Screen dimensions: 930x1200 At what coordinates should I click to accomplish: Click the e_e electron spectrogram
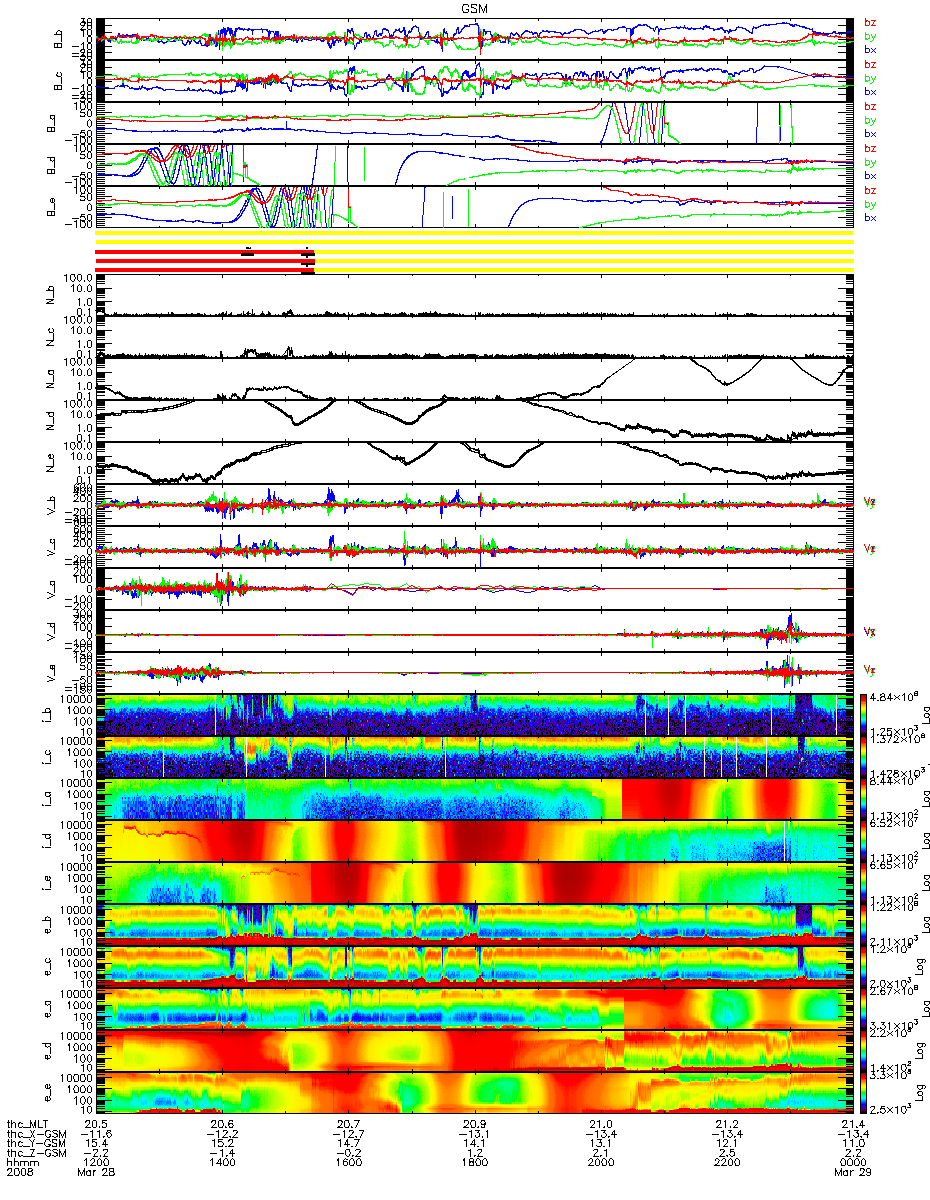[x=475, y=1093]
